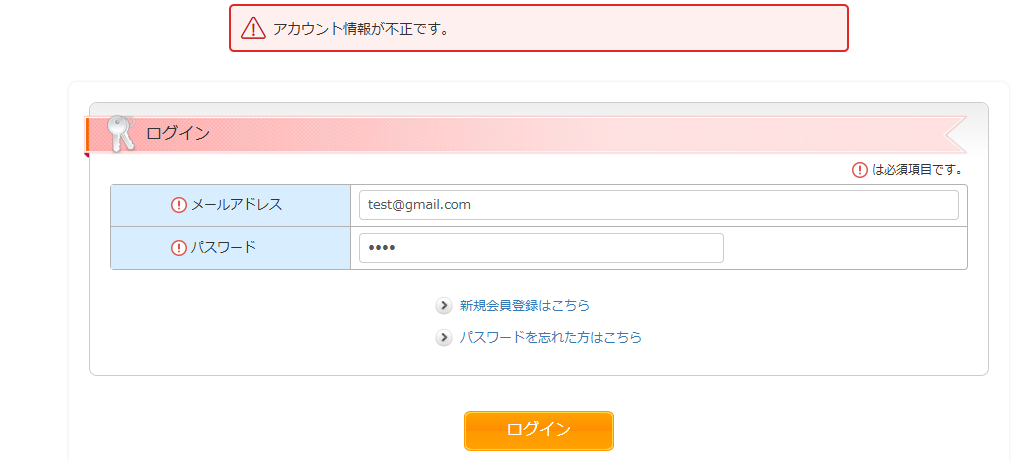Open the 新規会員登録はこちら registration link

coord(525,305)
